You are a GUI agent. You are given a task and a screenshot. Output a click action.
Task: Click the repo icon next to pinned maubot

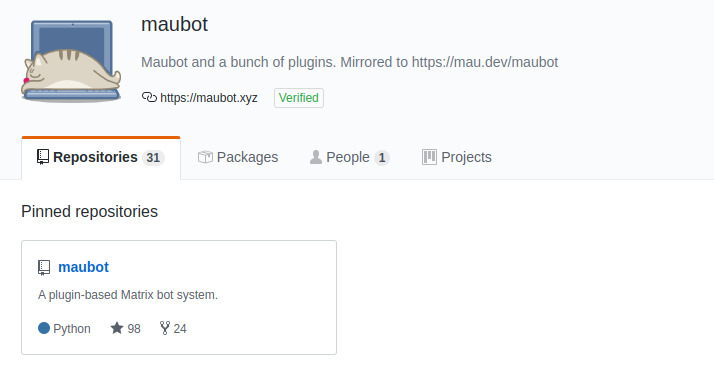click(x=44, y=268)
